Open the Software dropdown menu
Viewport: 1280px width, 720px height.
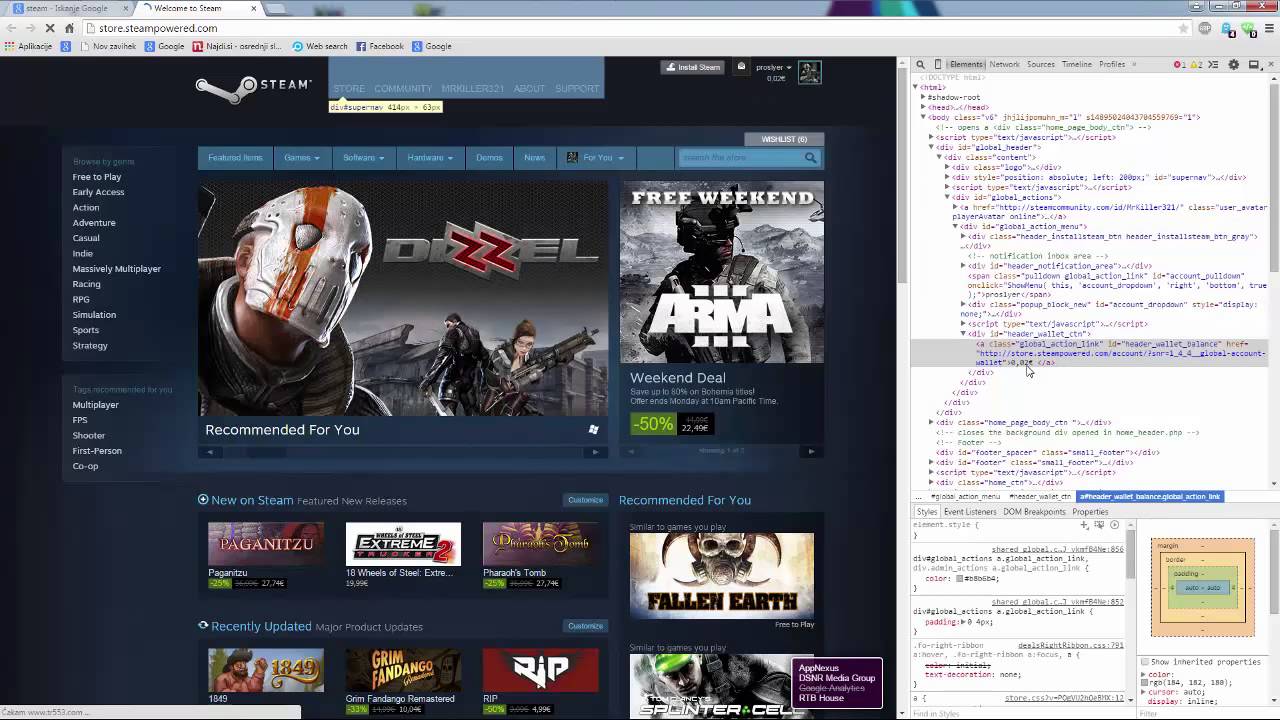coord(363,158)
